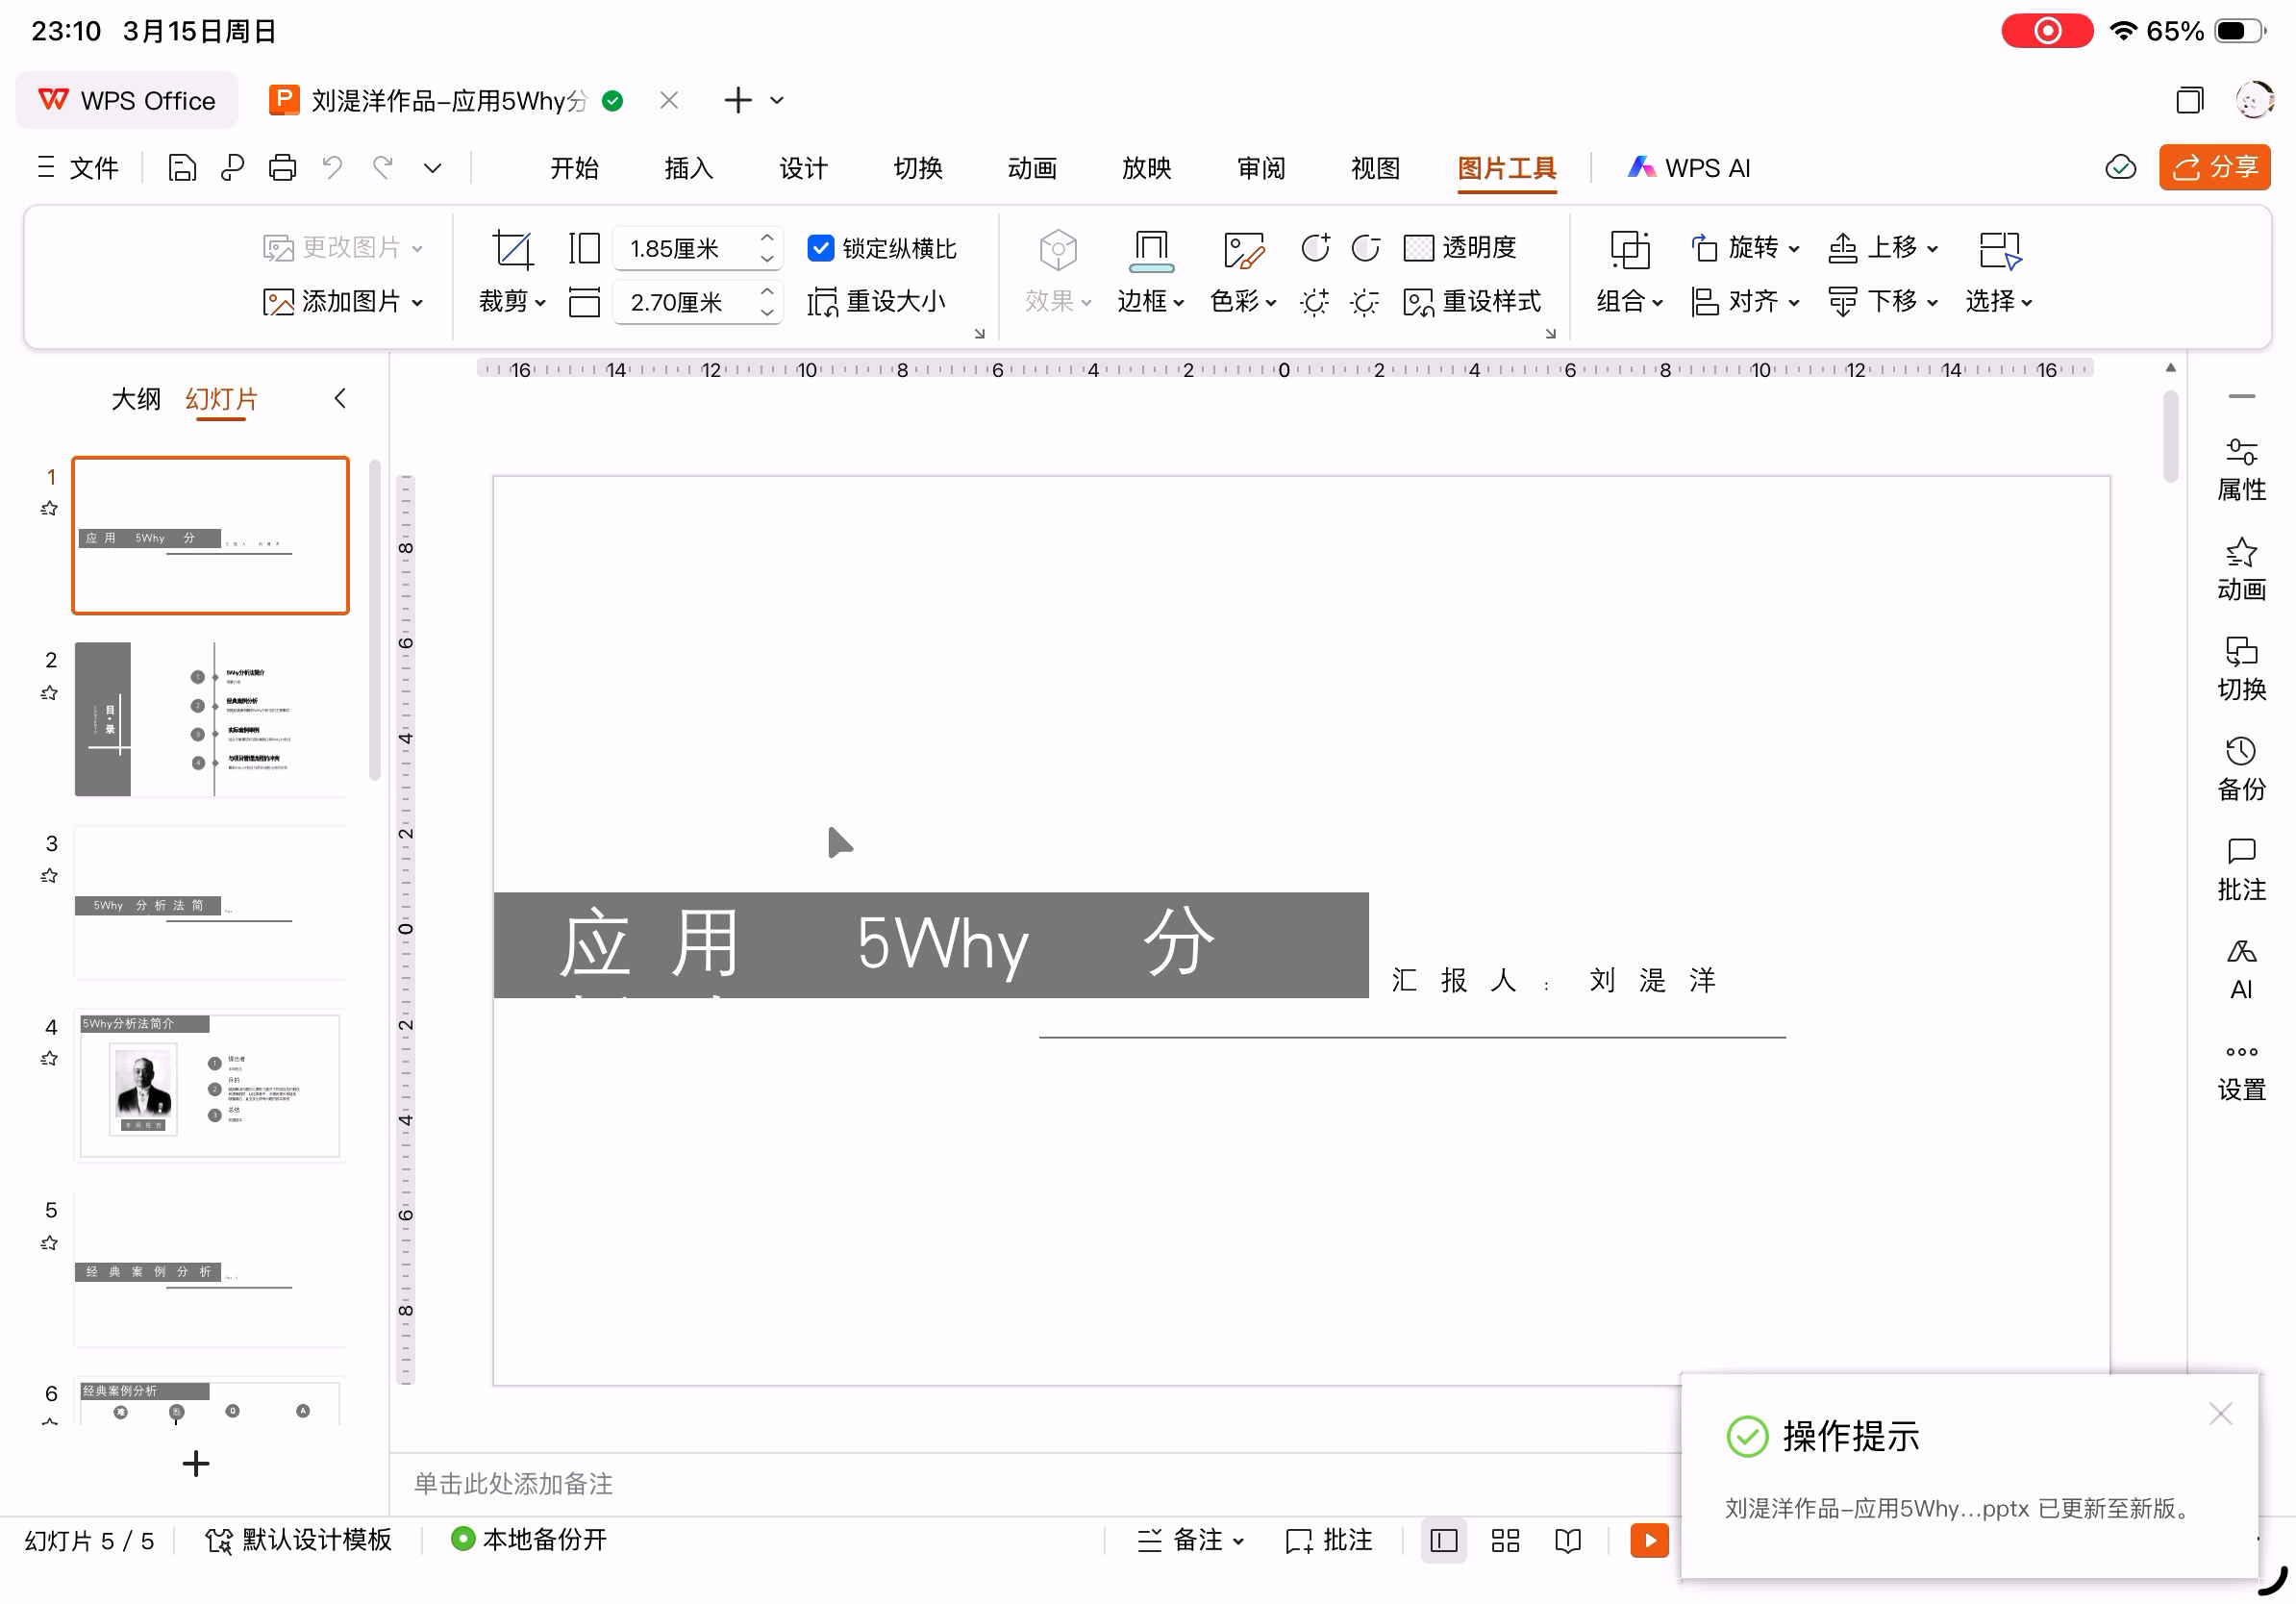
Task: Click the crop (裁剪) tool icon
Action: click(512, 249)
